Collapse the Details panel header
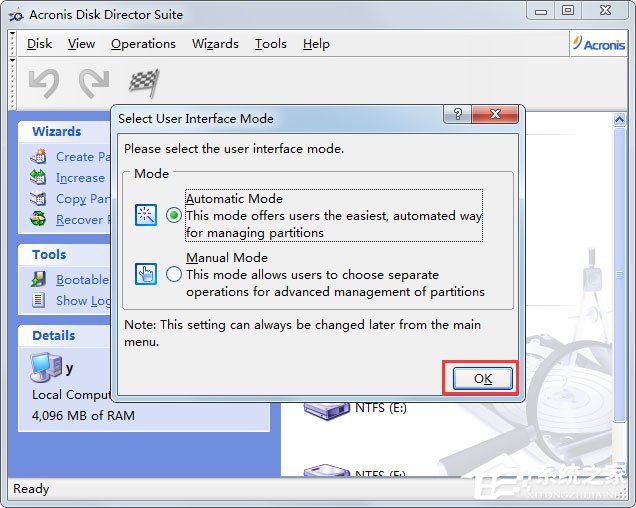Viewport: 636px width, 508px height. pyautogui.click(x=64, y=336)
